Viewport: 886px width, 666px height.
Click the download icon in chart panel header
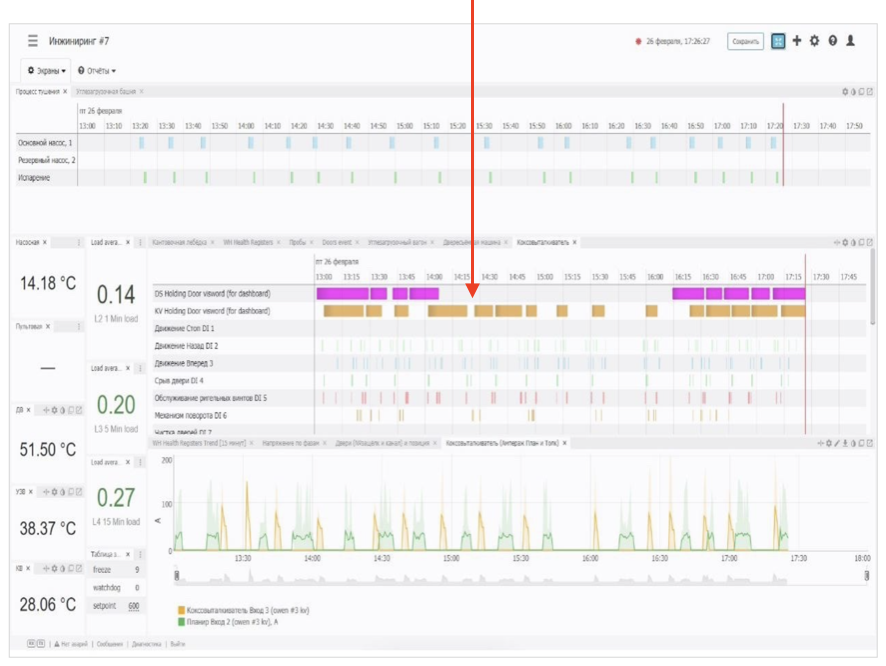click(845, 443)
